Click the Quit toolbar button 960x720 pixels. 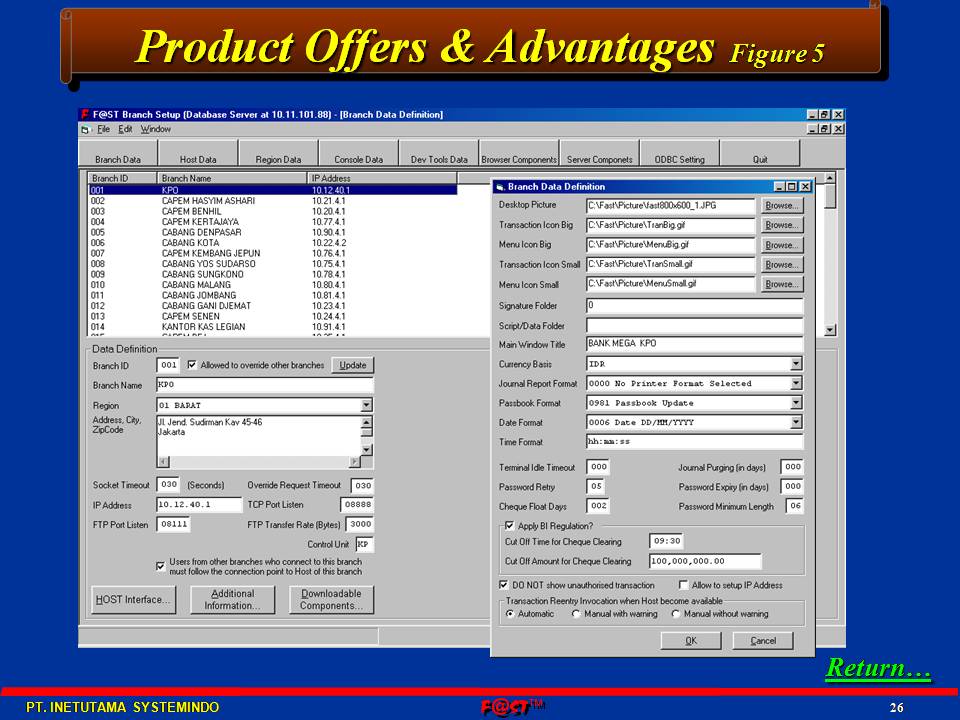coord(760,159)
